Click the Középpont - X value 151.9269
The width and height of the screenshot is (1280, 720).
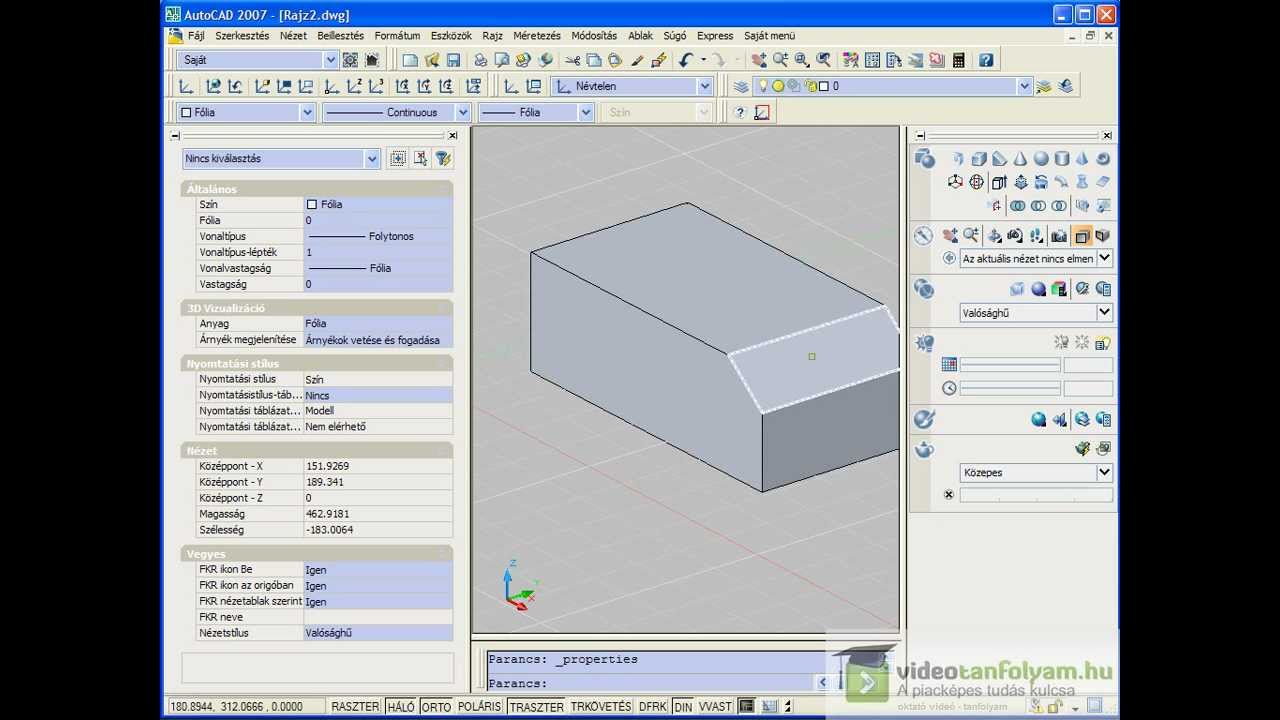pos(377,466)
